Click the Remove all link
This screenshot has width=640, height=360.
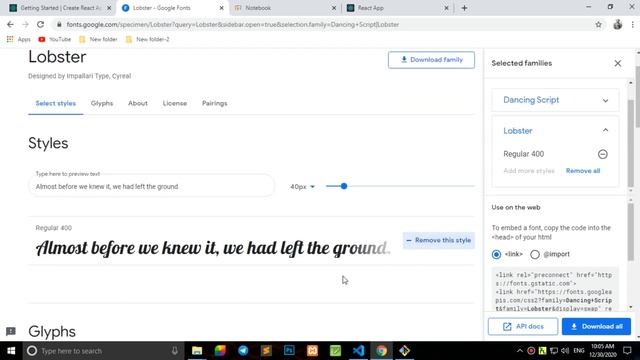coord(583,171)
